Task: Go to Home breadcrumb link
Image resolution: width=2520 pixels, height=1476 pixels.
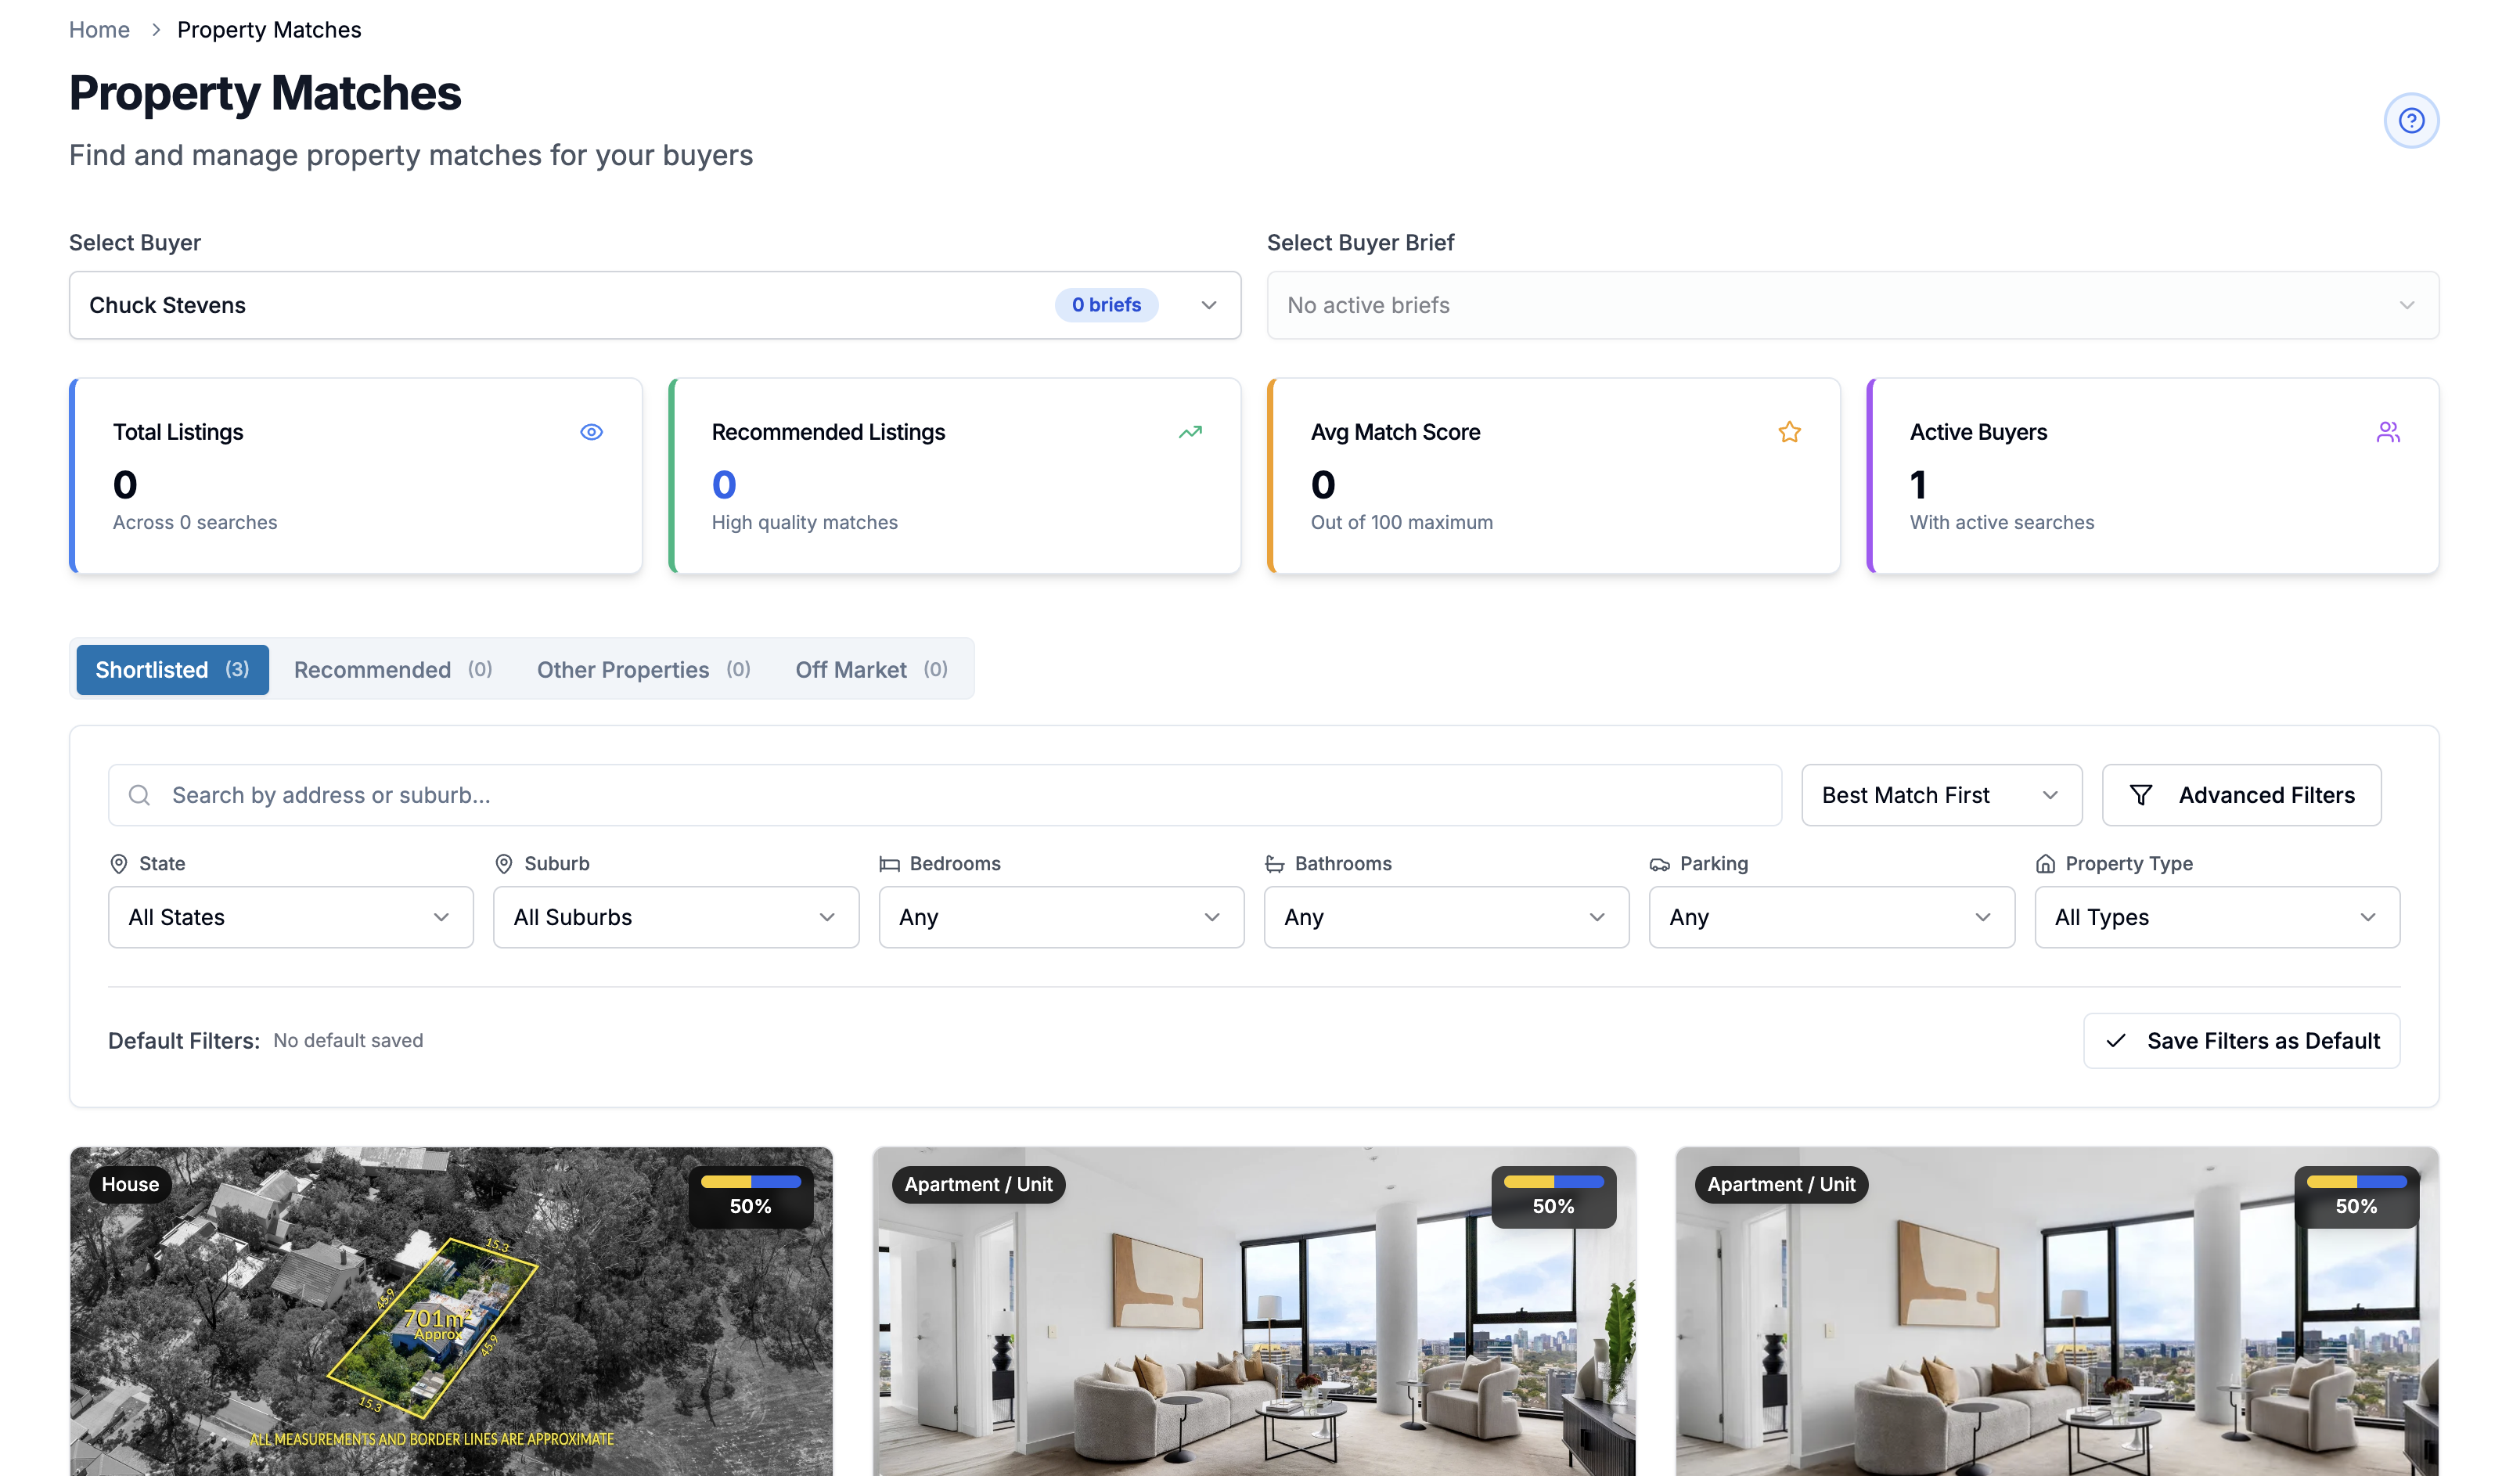Action: coord(99,30)
